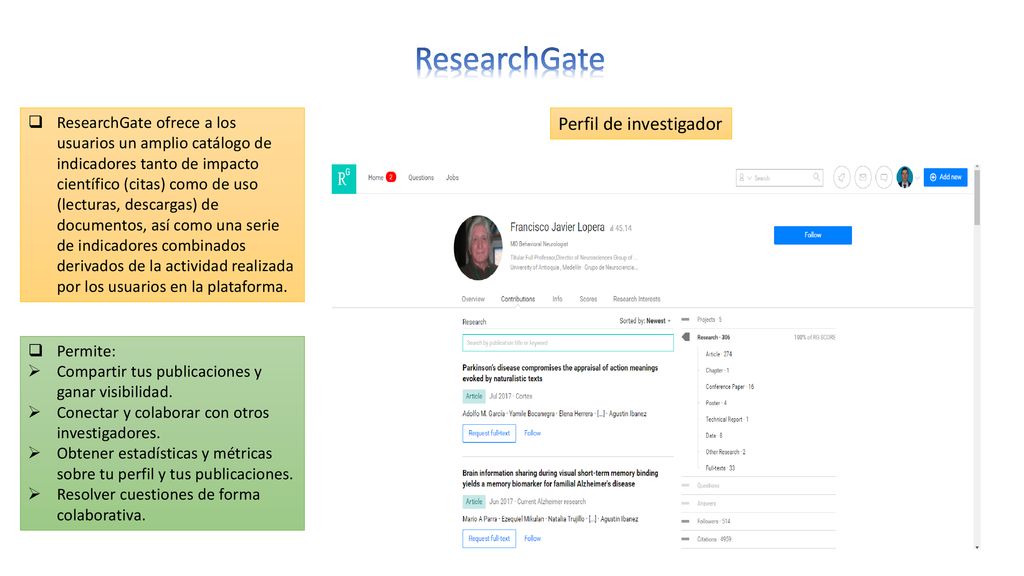
Task: Open Projects in the contributions sidebar
Action: coord(709,319)
